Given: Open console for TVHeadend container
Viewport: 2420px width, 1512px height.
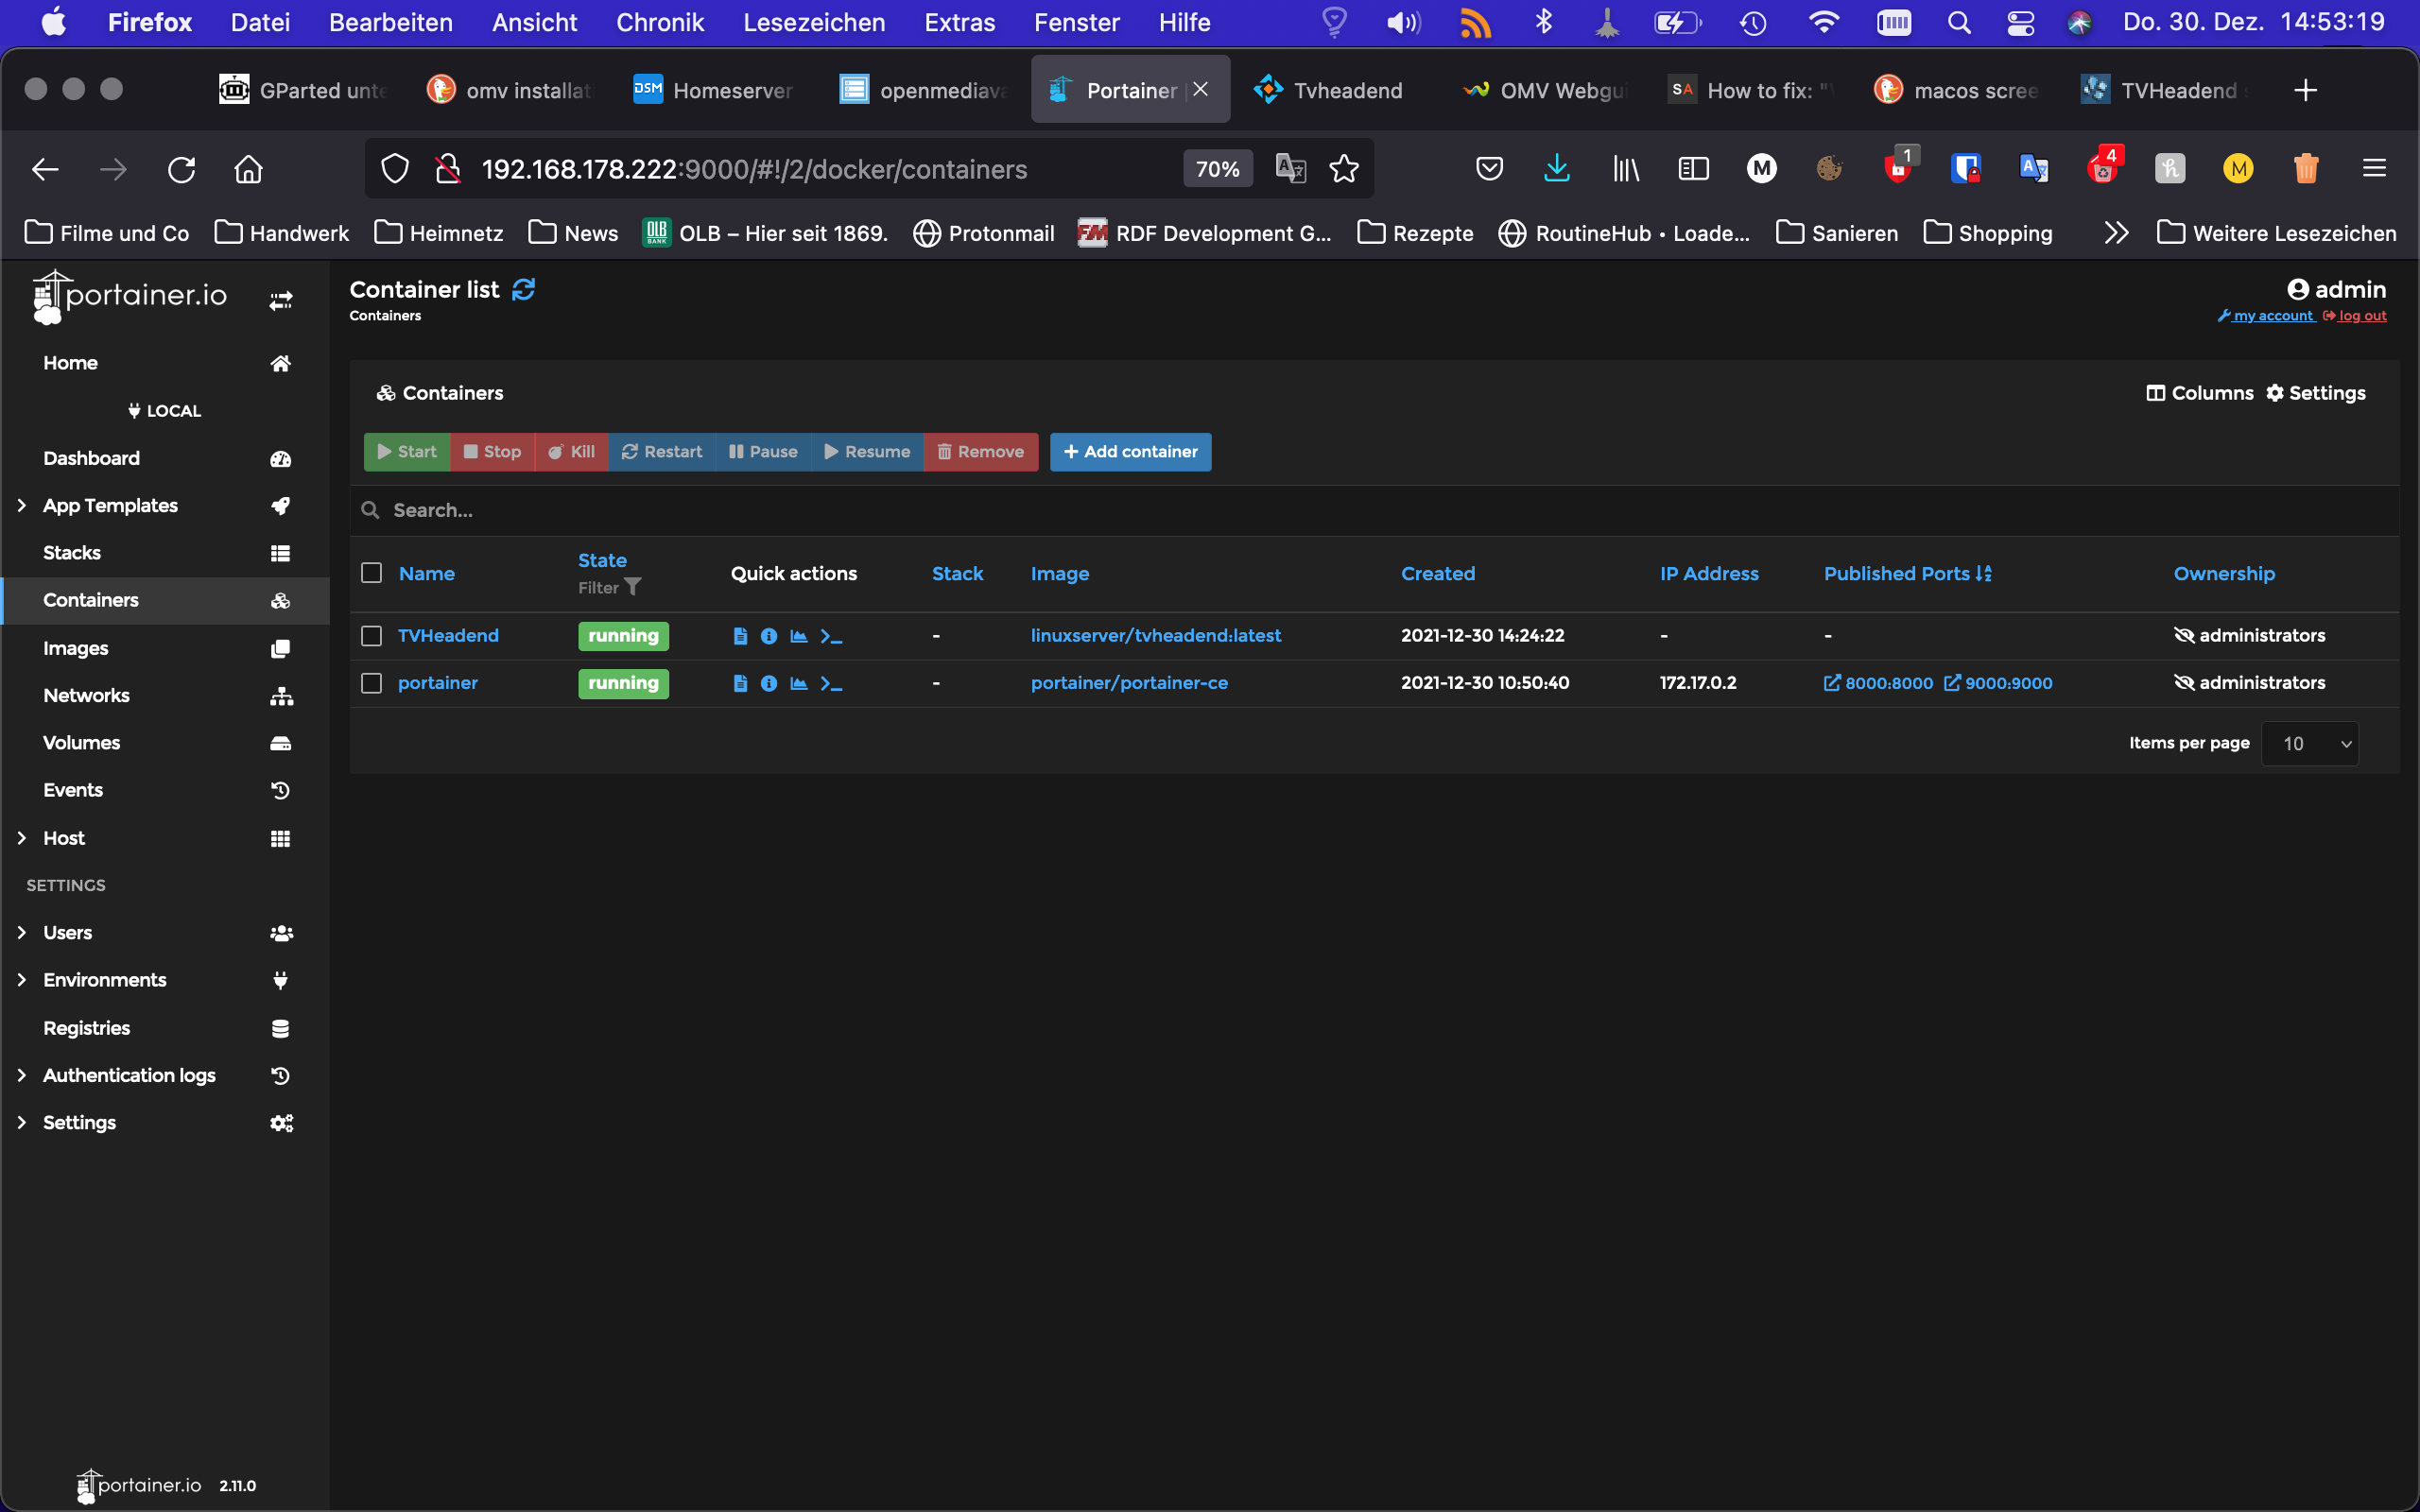Looking at the screenshot, I should (x=831, y=636).
